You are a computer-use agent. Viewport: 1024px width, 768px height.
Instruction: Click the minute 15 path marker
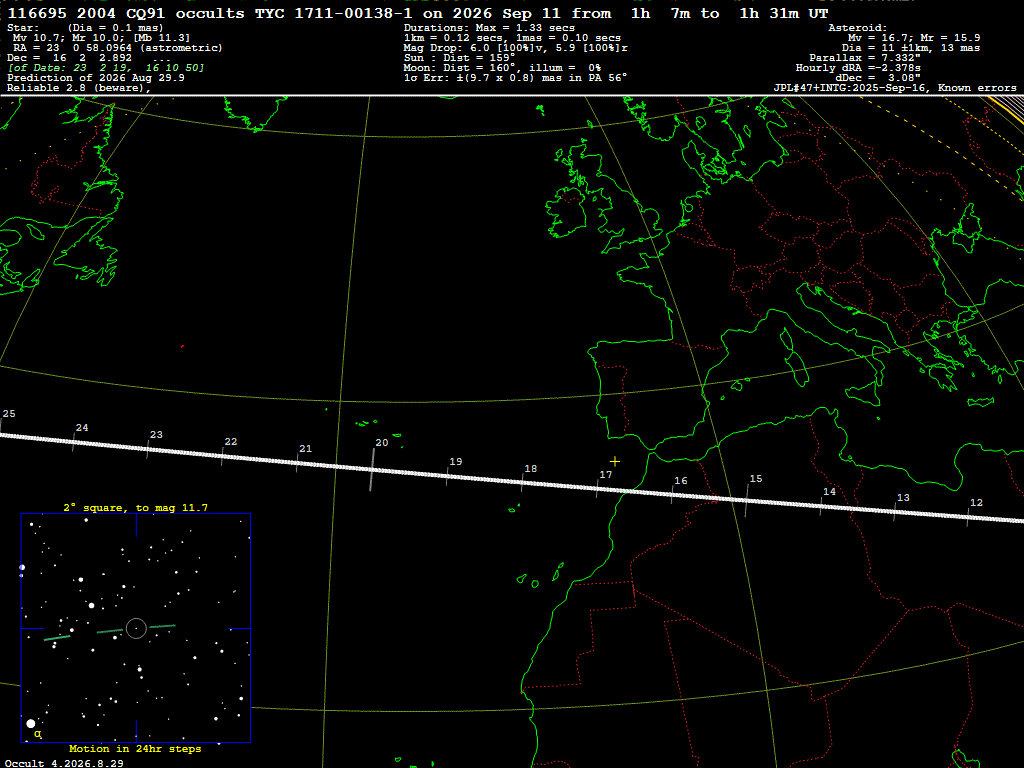click(747, 501)
